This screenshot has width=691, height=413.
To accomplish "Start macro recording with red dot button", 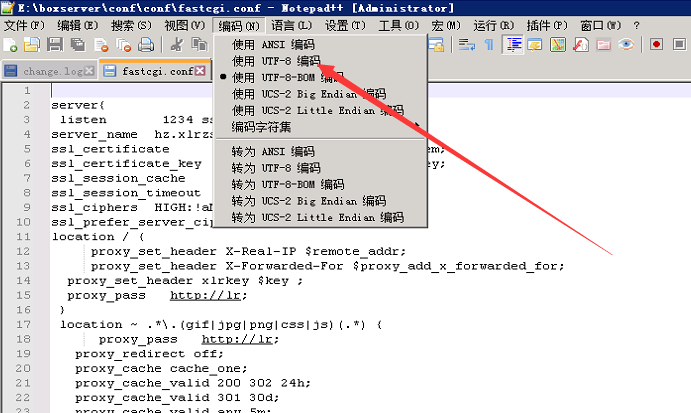I will coord(657,44).
